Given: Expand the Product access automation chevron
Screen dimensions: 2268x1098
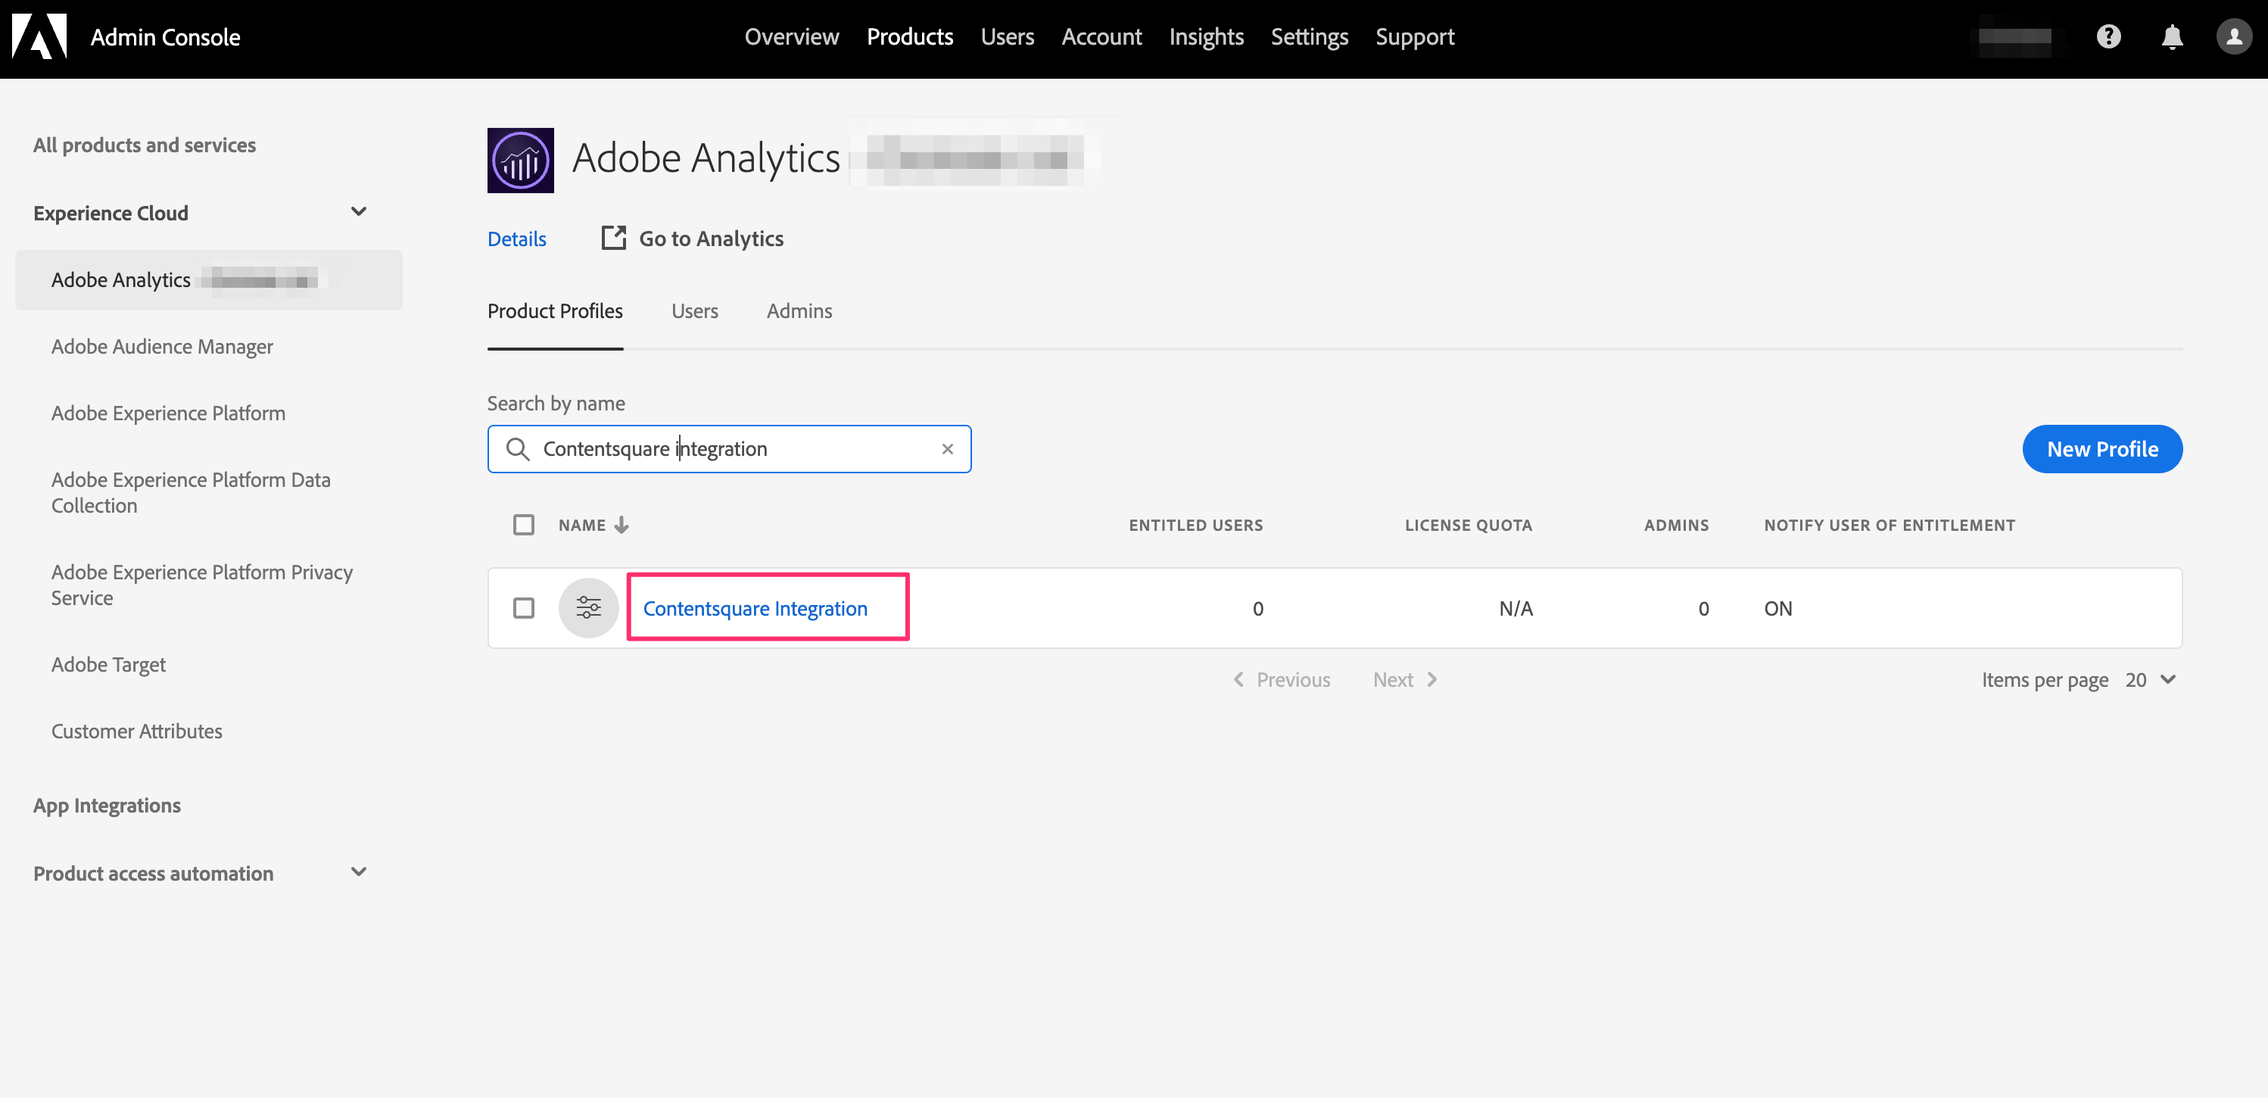Looking at the screenshot, I should 359,872.
